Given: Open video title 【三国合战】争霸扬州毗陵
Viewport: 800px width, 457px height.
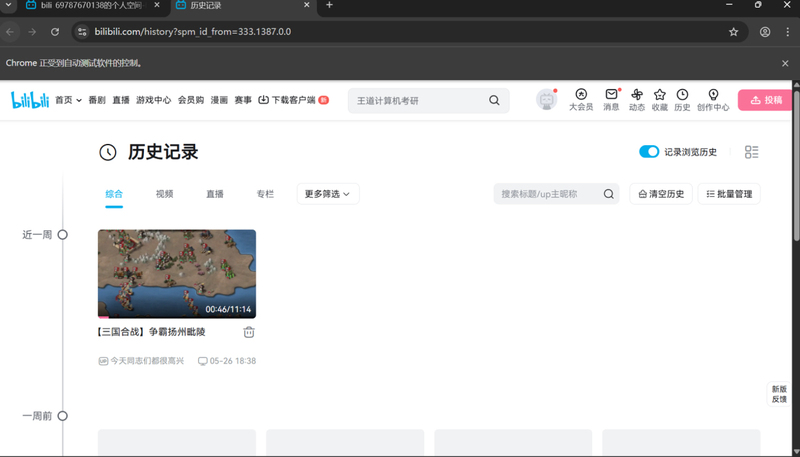Looking at the screenshot, I should (x=151, y=332).
